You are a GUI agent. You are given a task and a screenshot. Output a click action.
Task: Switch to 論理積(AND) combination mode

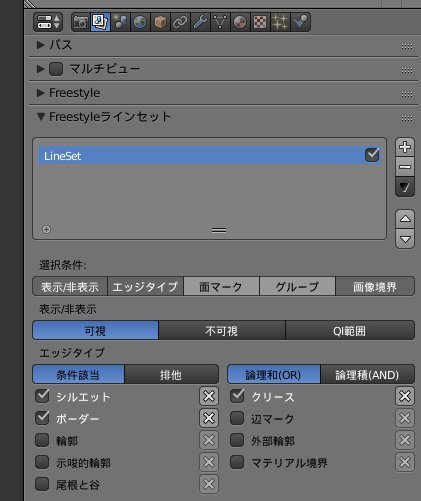(x=367, y=375)
